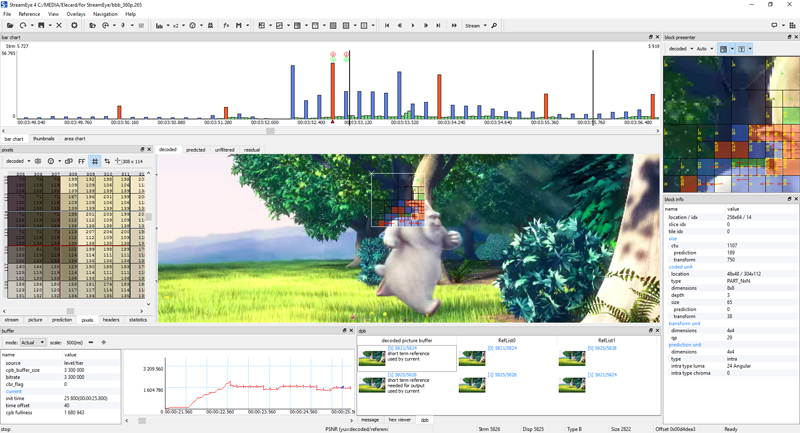The image size is (800, 433).
Task: Open the buffer mode Actual combo box
Action: pos(33,342)
